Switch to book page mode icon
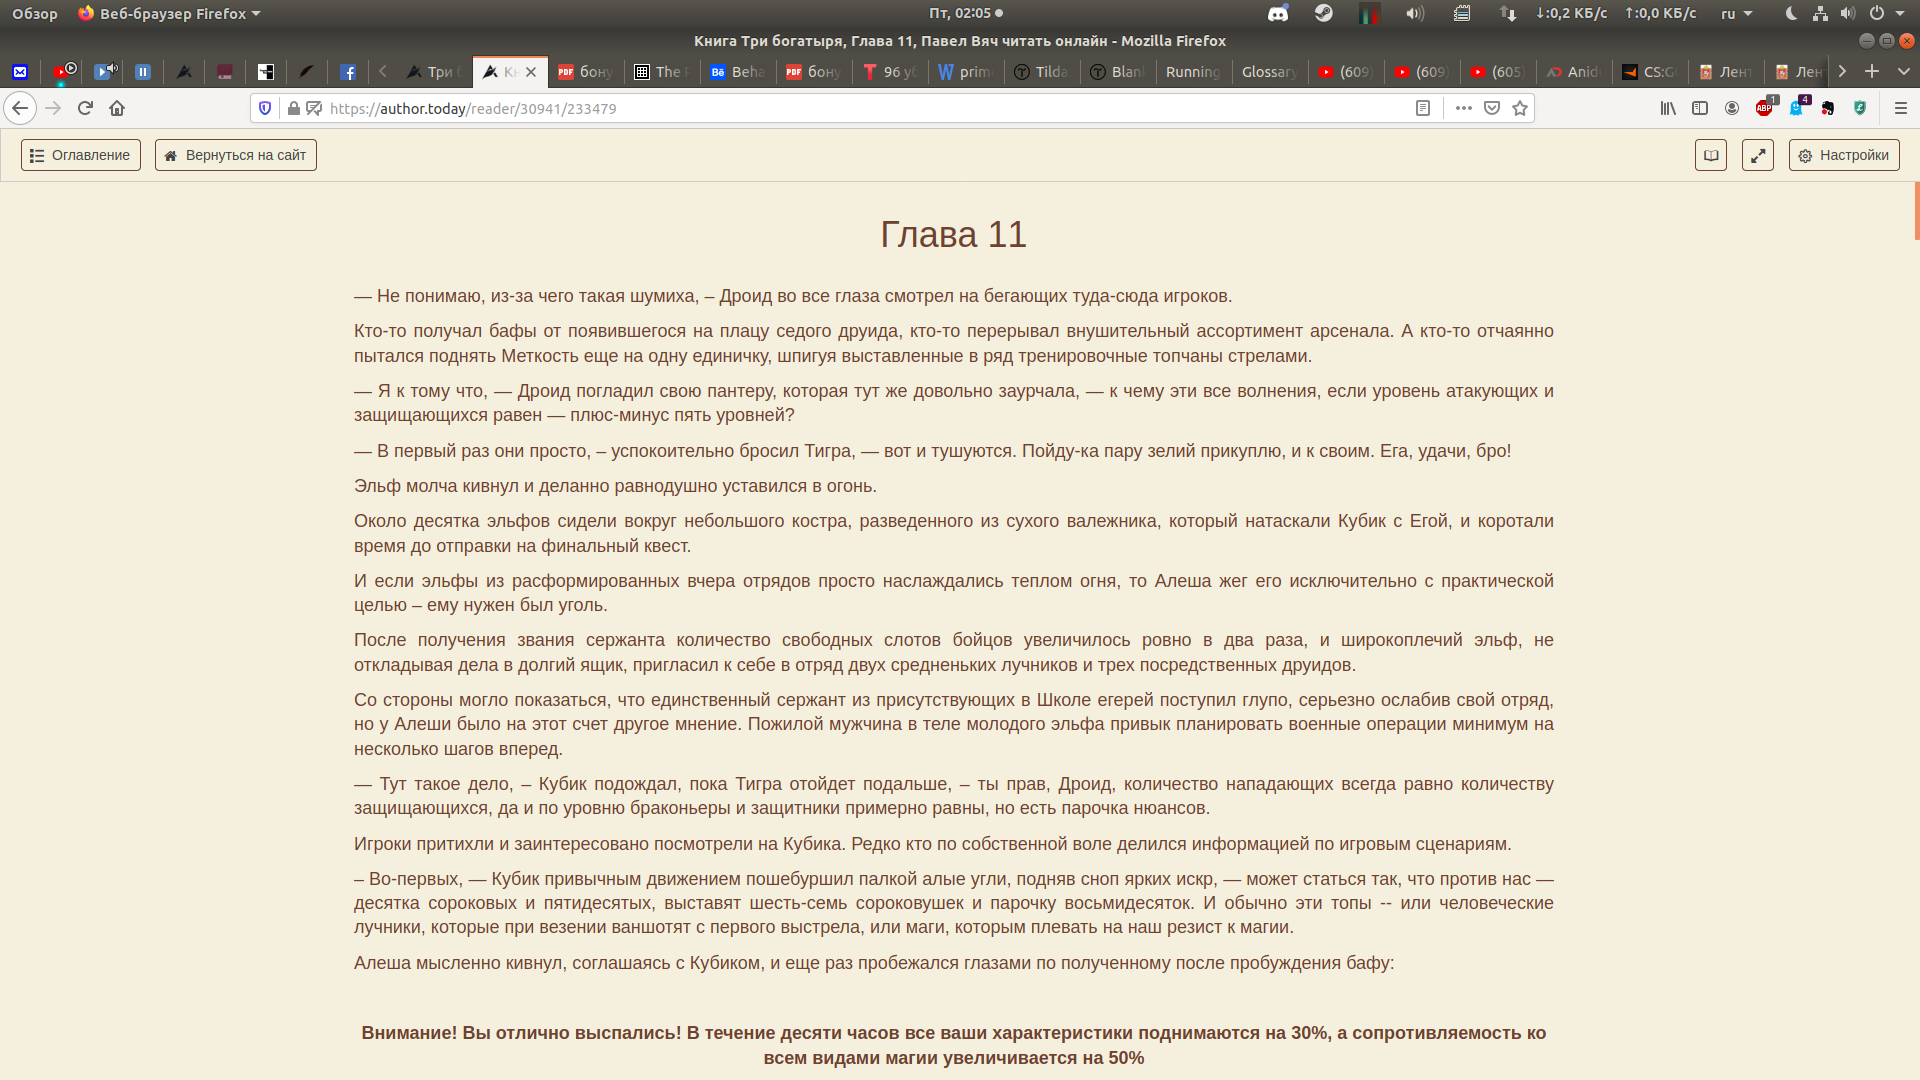 click(1711, 155)
